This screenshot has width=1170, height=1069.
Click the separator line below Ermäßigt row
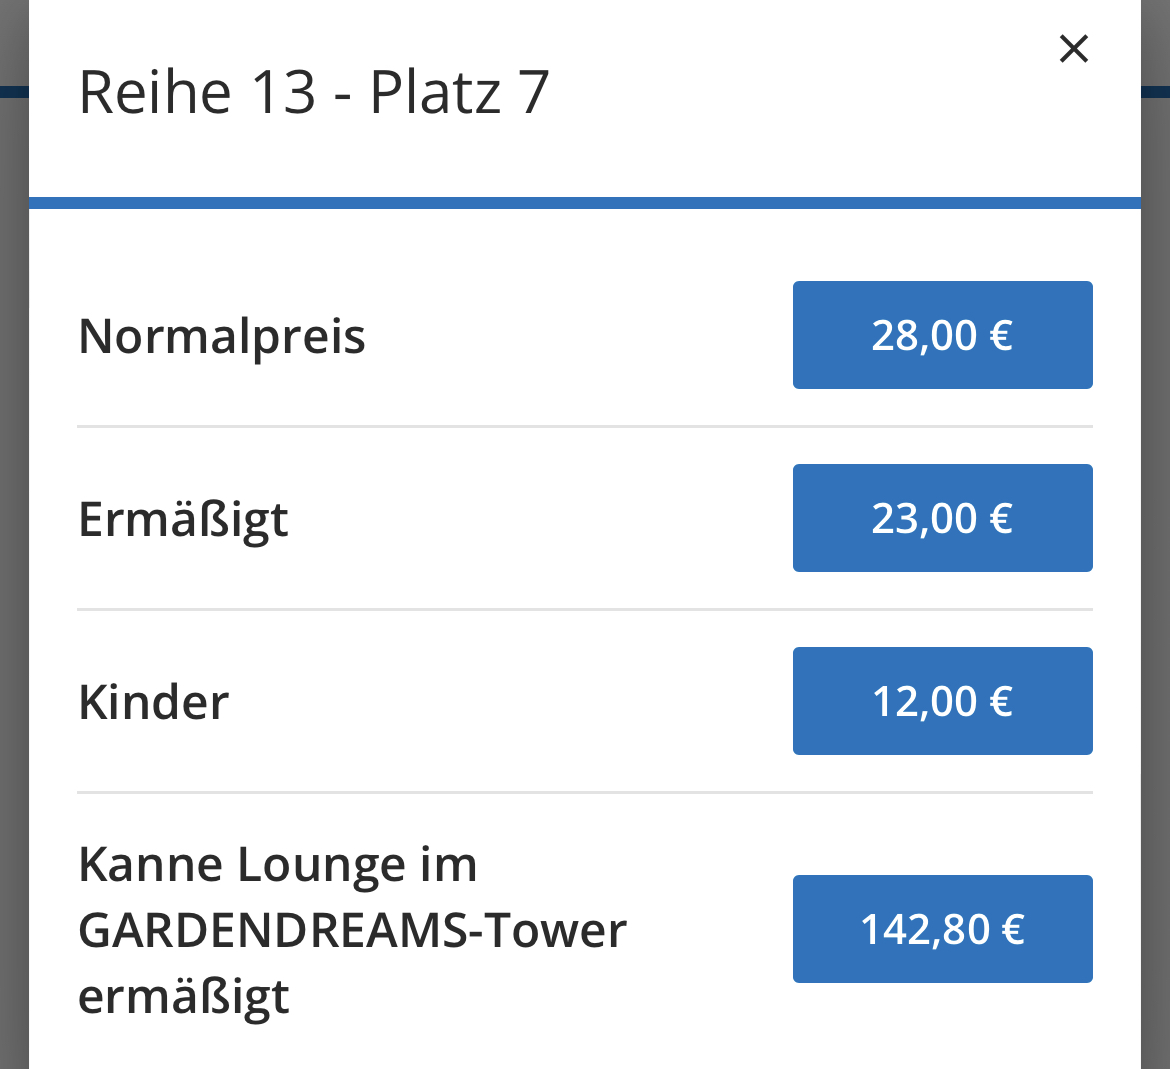point(585,609)
